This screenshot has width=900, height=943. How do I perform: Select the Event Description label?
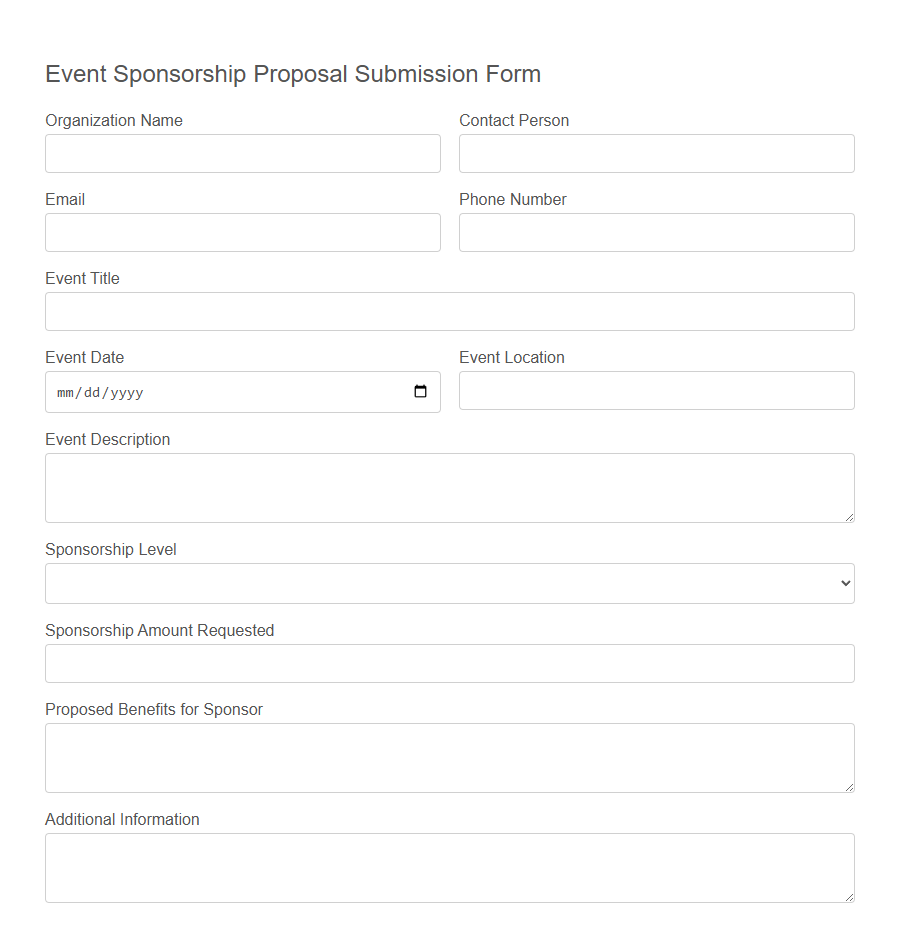click(107, 439)
